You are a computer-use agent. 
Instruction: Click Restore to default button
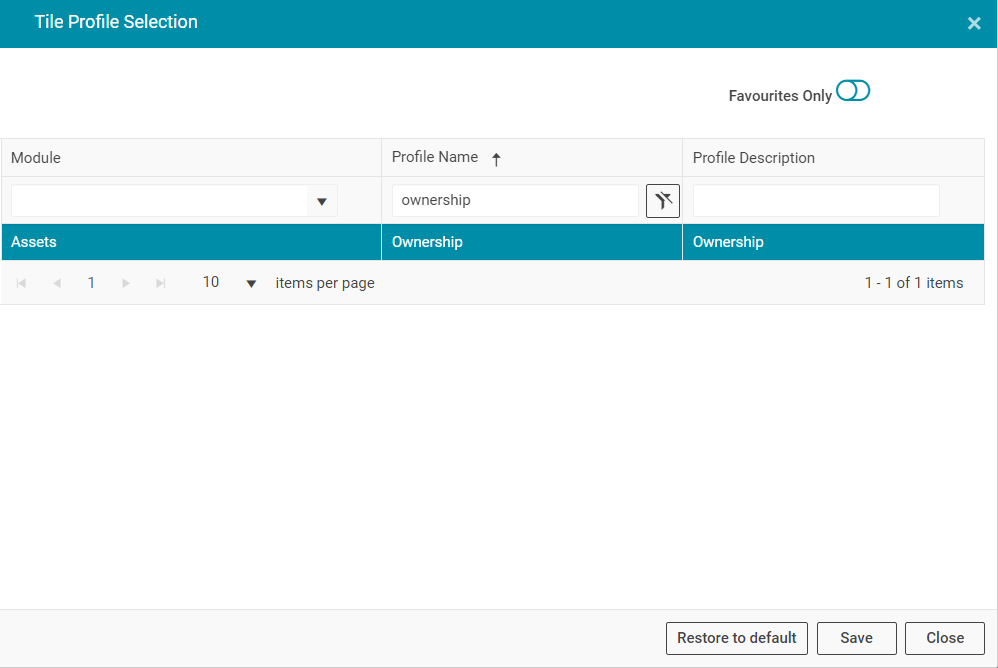click(736, 638)
